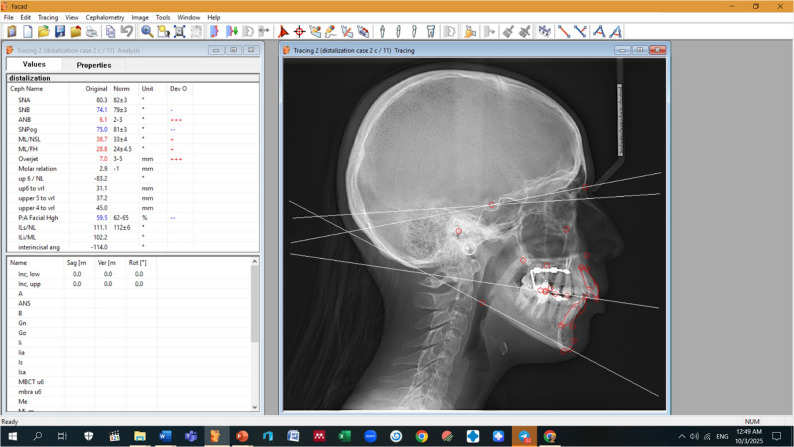The width and height of the screenshot is (794, 447).
Task: Click the Sag column header in landmark list
Action: point(79,263)
